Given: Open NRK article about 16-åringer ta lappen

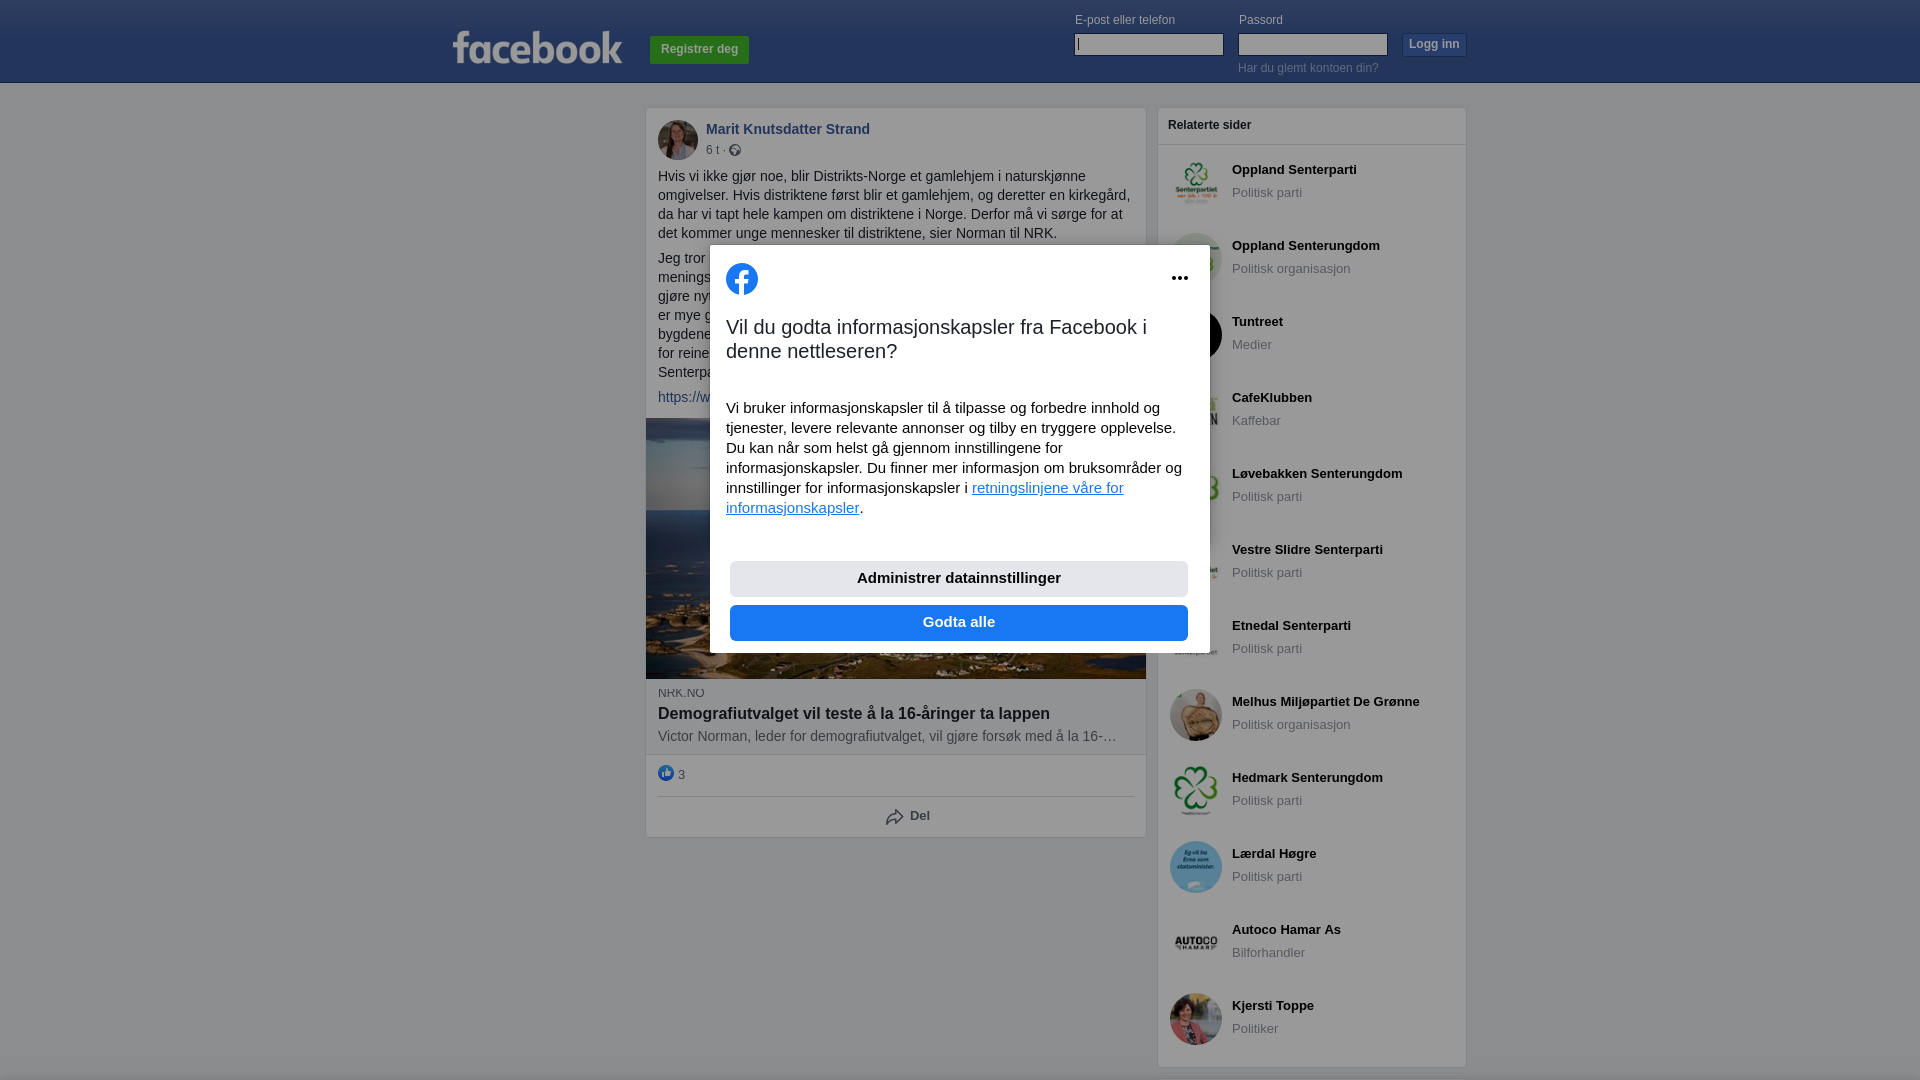Looking at the screenshot, I should [854, 714].
